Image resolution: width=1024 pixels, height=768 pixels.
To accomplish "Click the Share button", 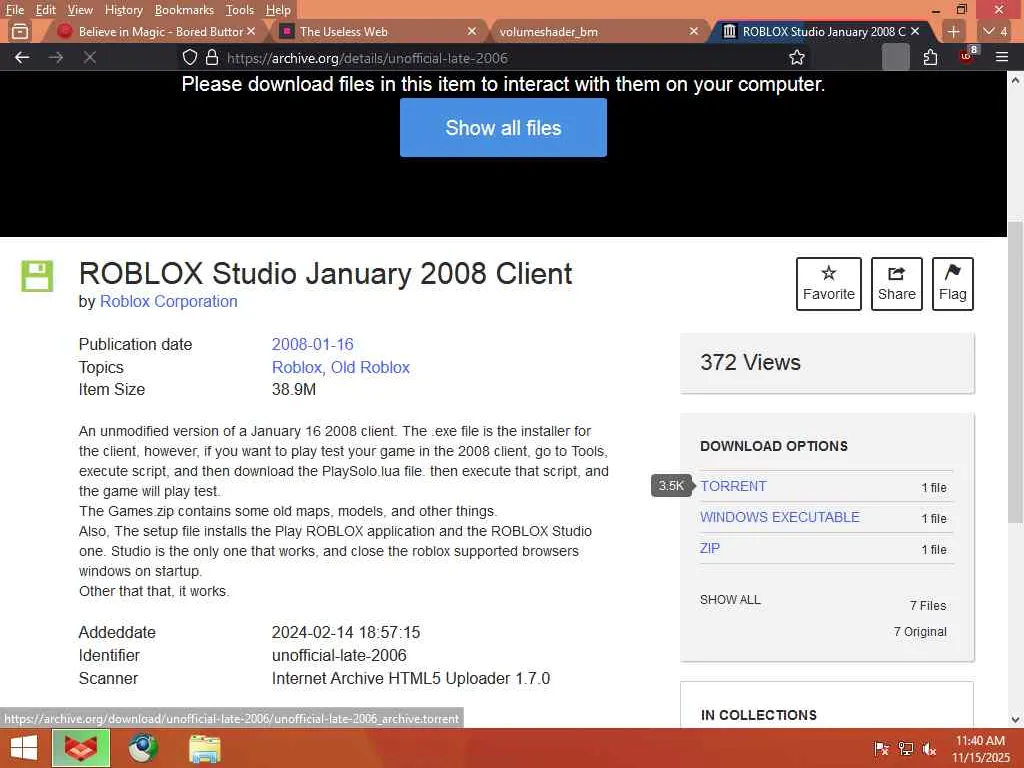I will click(897, 283).
